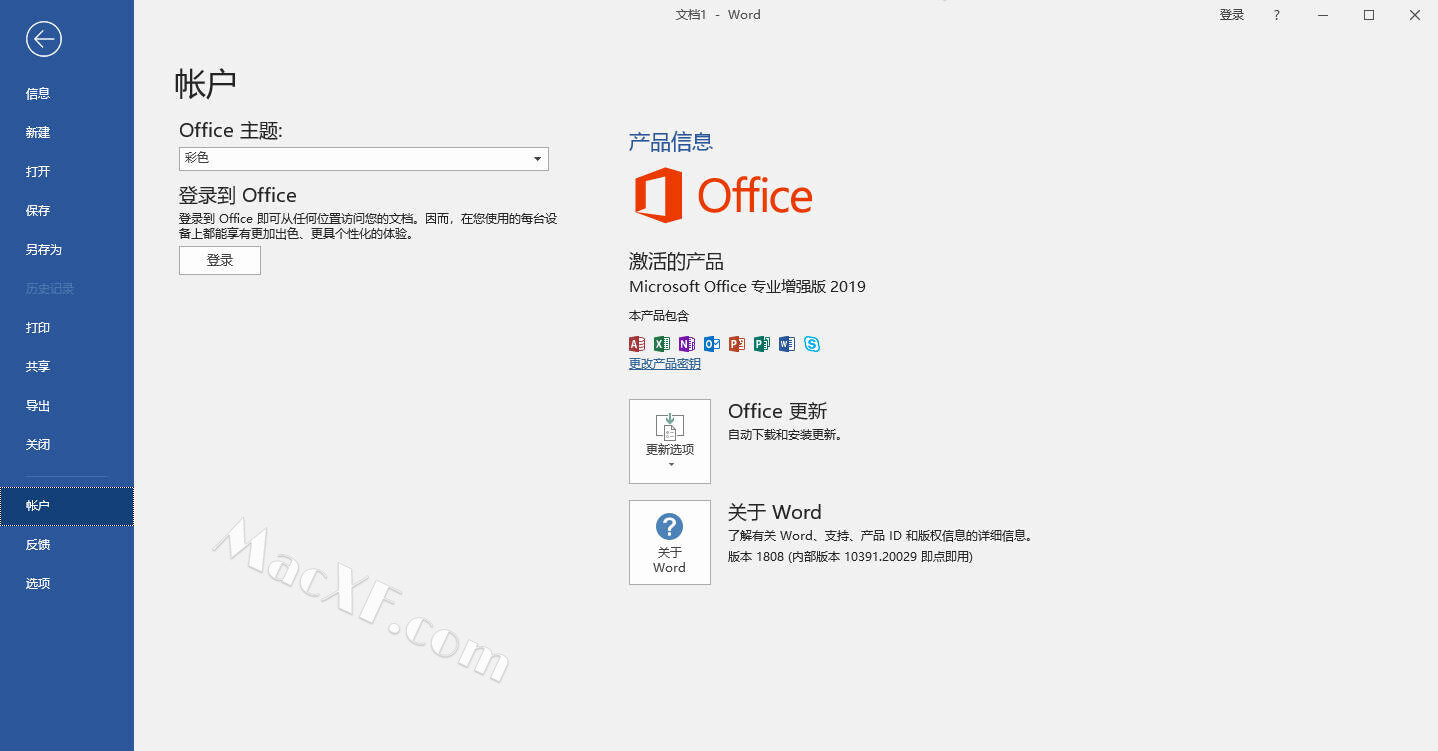1438x751 pixels.
Task: Select 导出 in the sidebar
Action: pyautogui.click(x=66, y=405)
